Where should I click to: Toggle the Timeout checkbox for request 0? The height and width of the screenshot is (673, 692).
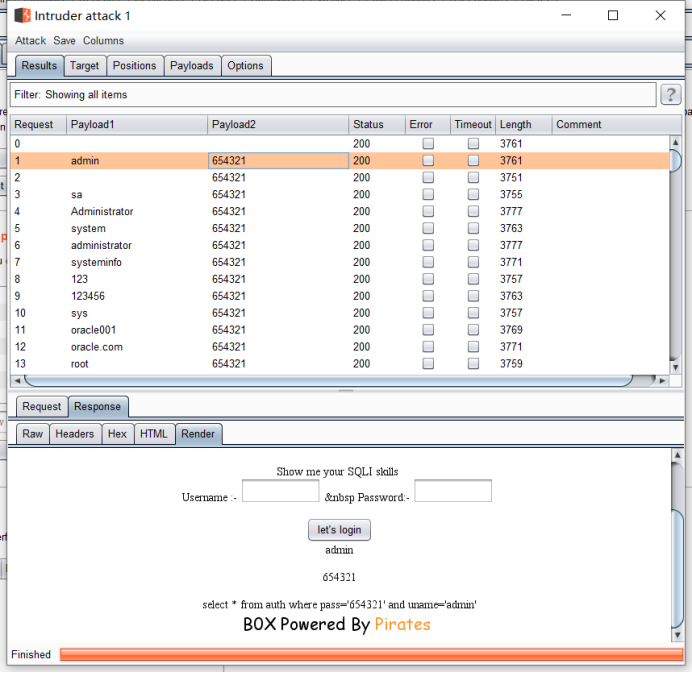(x=473, y=143)
